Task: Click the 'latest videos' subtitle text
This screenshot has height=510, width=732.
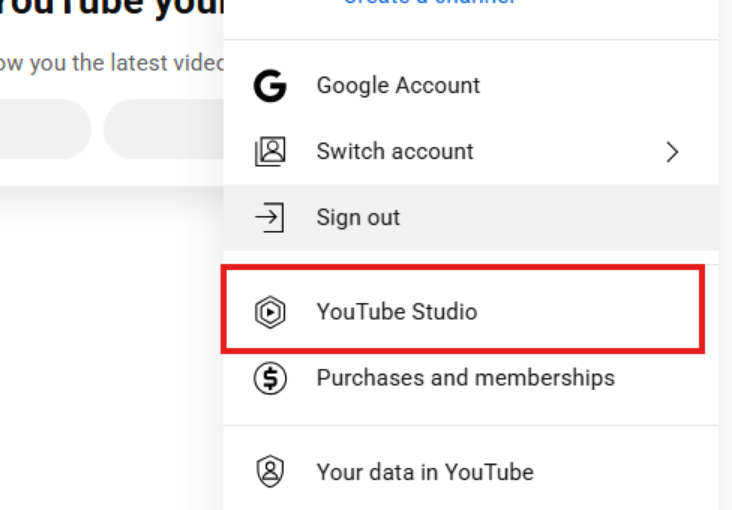Action: point(110,64)
